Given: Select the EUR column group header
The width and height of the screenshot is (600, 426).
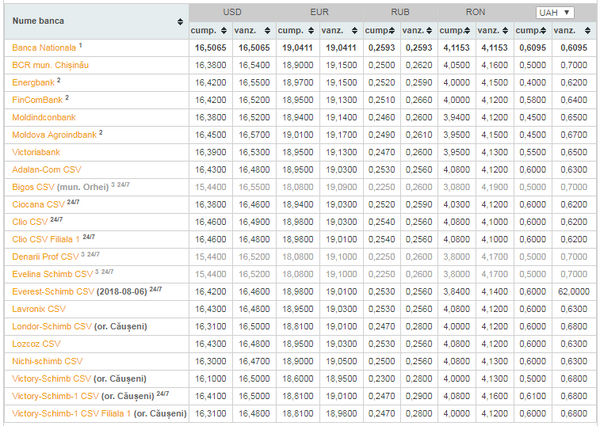Looking at the screenshot, I should point(320,12).
